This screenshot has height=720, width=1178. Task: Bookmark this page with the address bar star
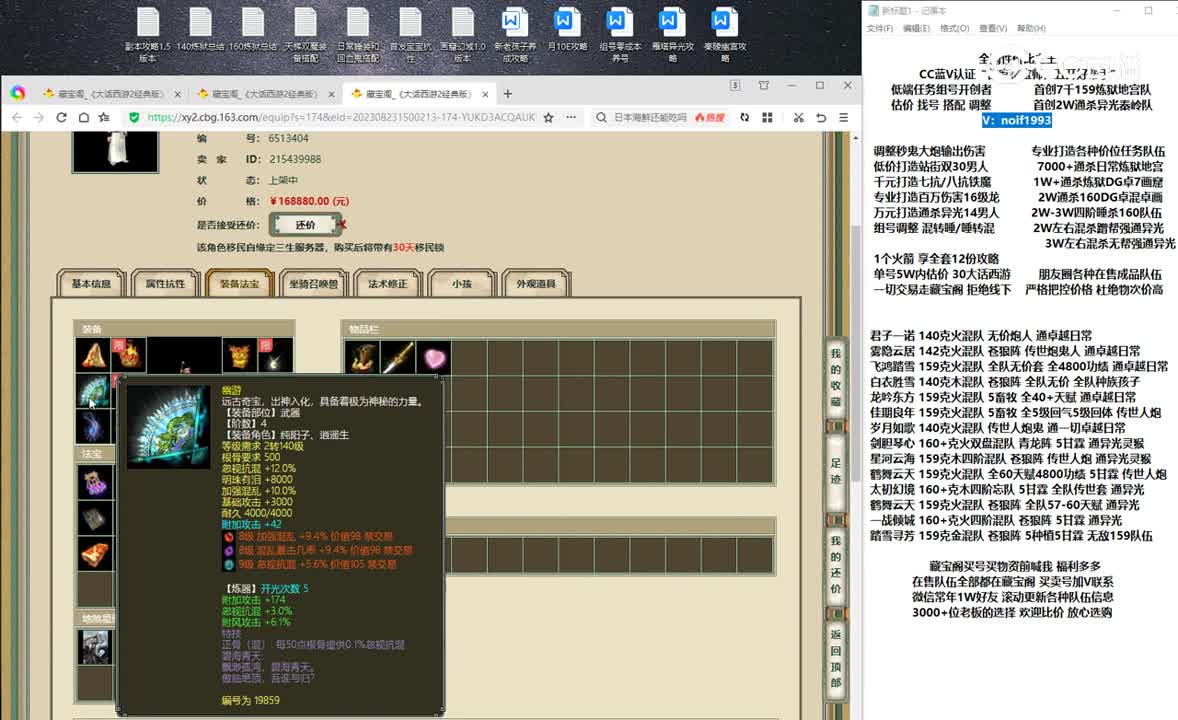(x=548, y=117)
